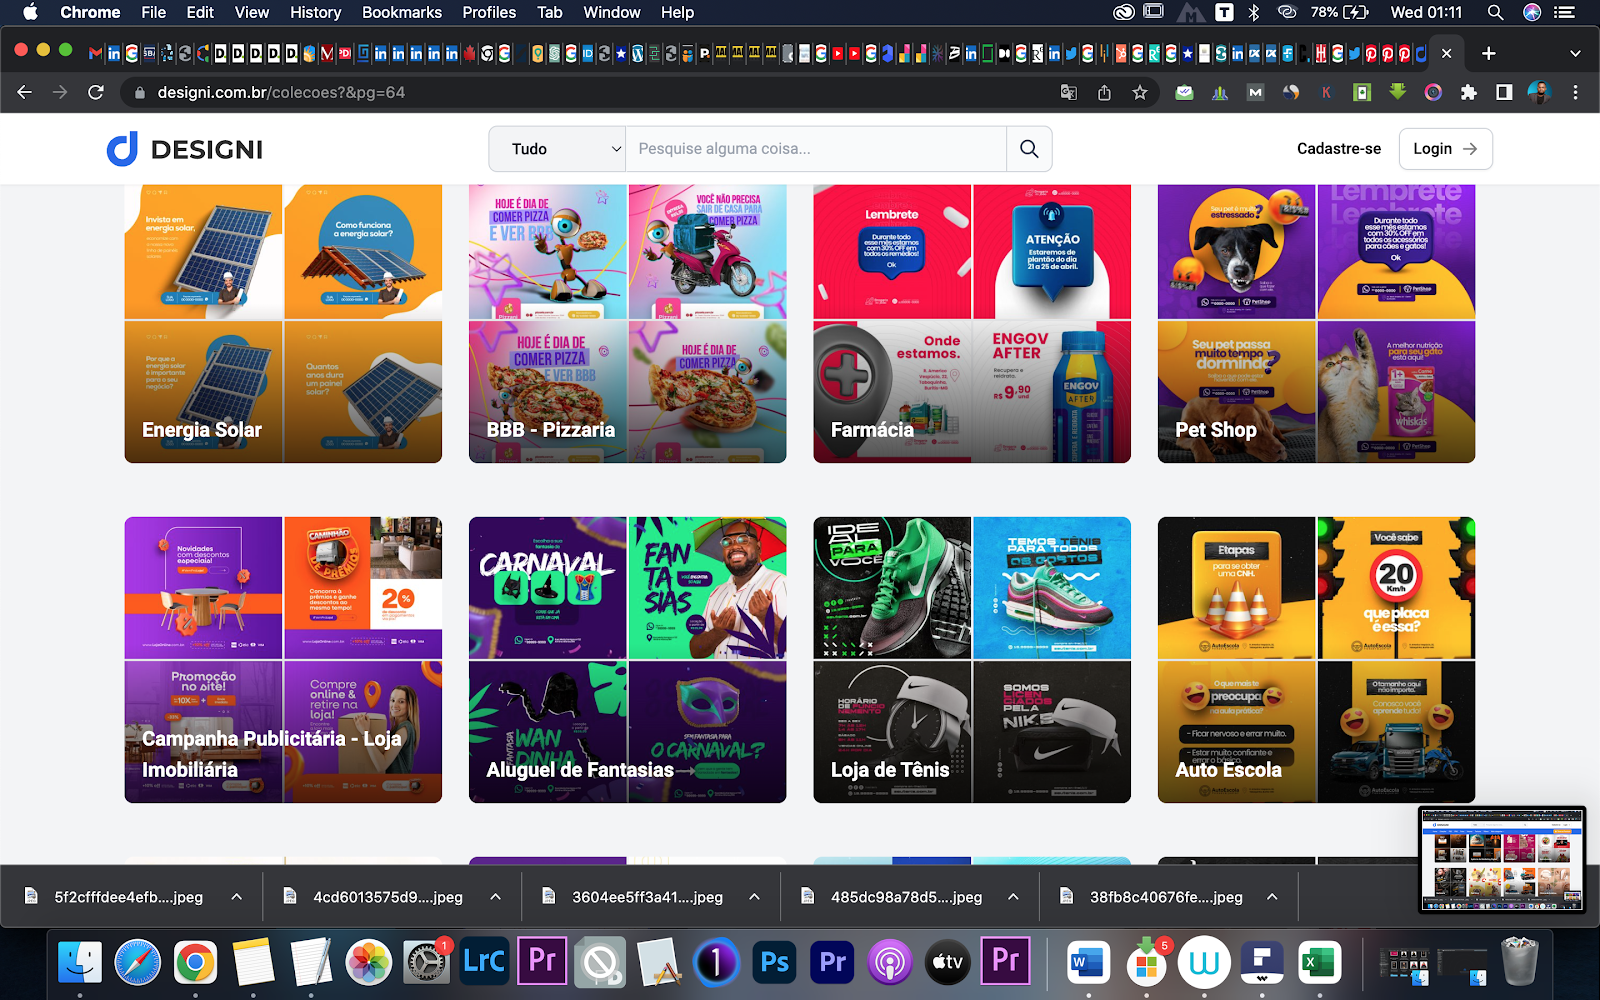The image size is (1600, 1000).
Task: Open the Pet Shop collection
Action: click(x=1316, y=323)
